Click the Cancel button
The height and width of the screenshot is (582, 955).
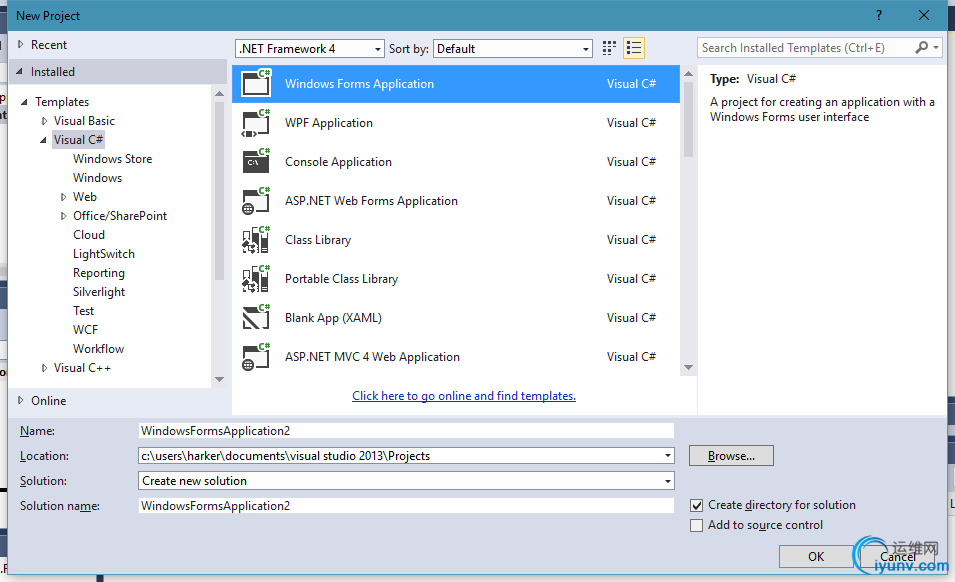(898, 556)
